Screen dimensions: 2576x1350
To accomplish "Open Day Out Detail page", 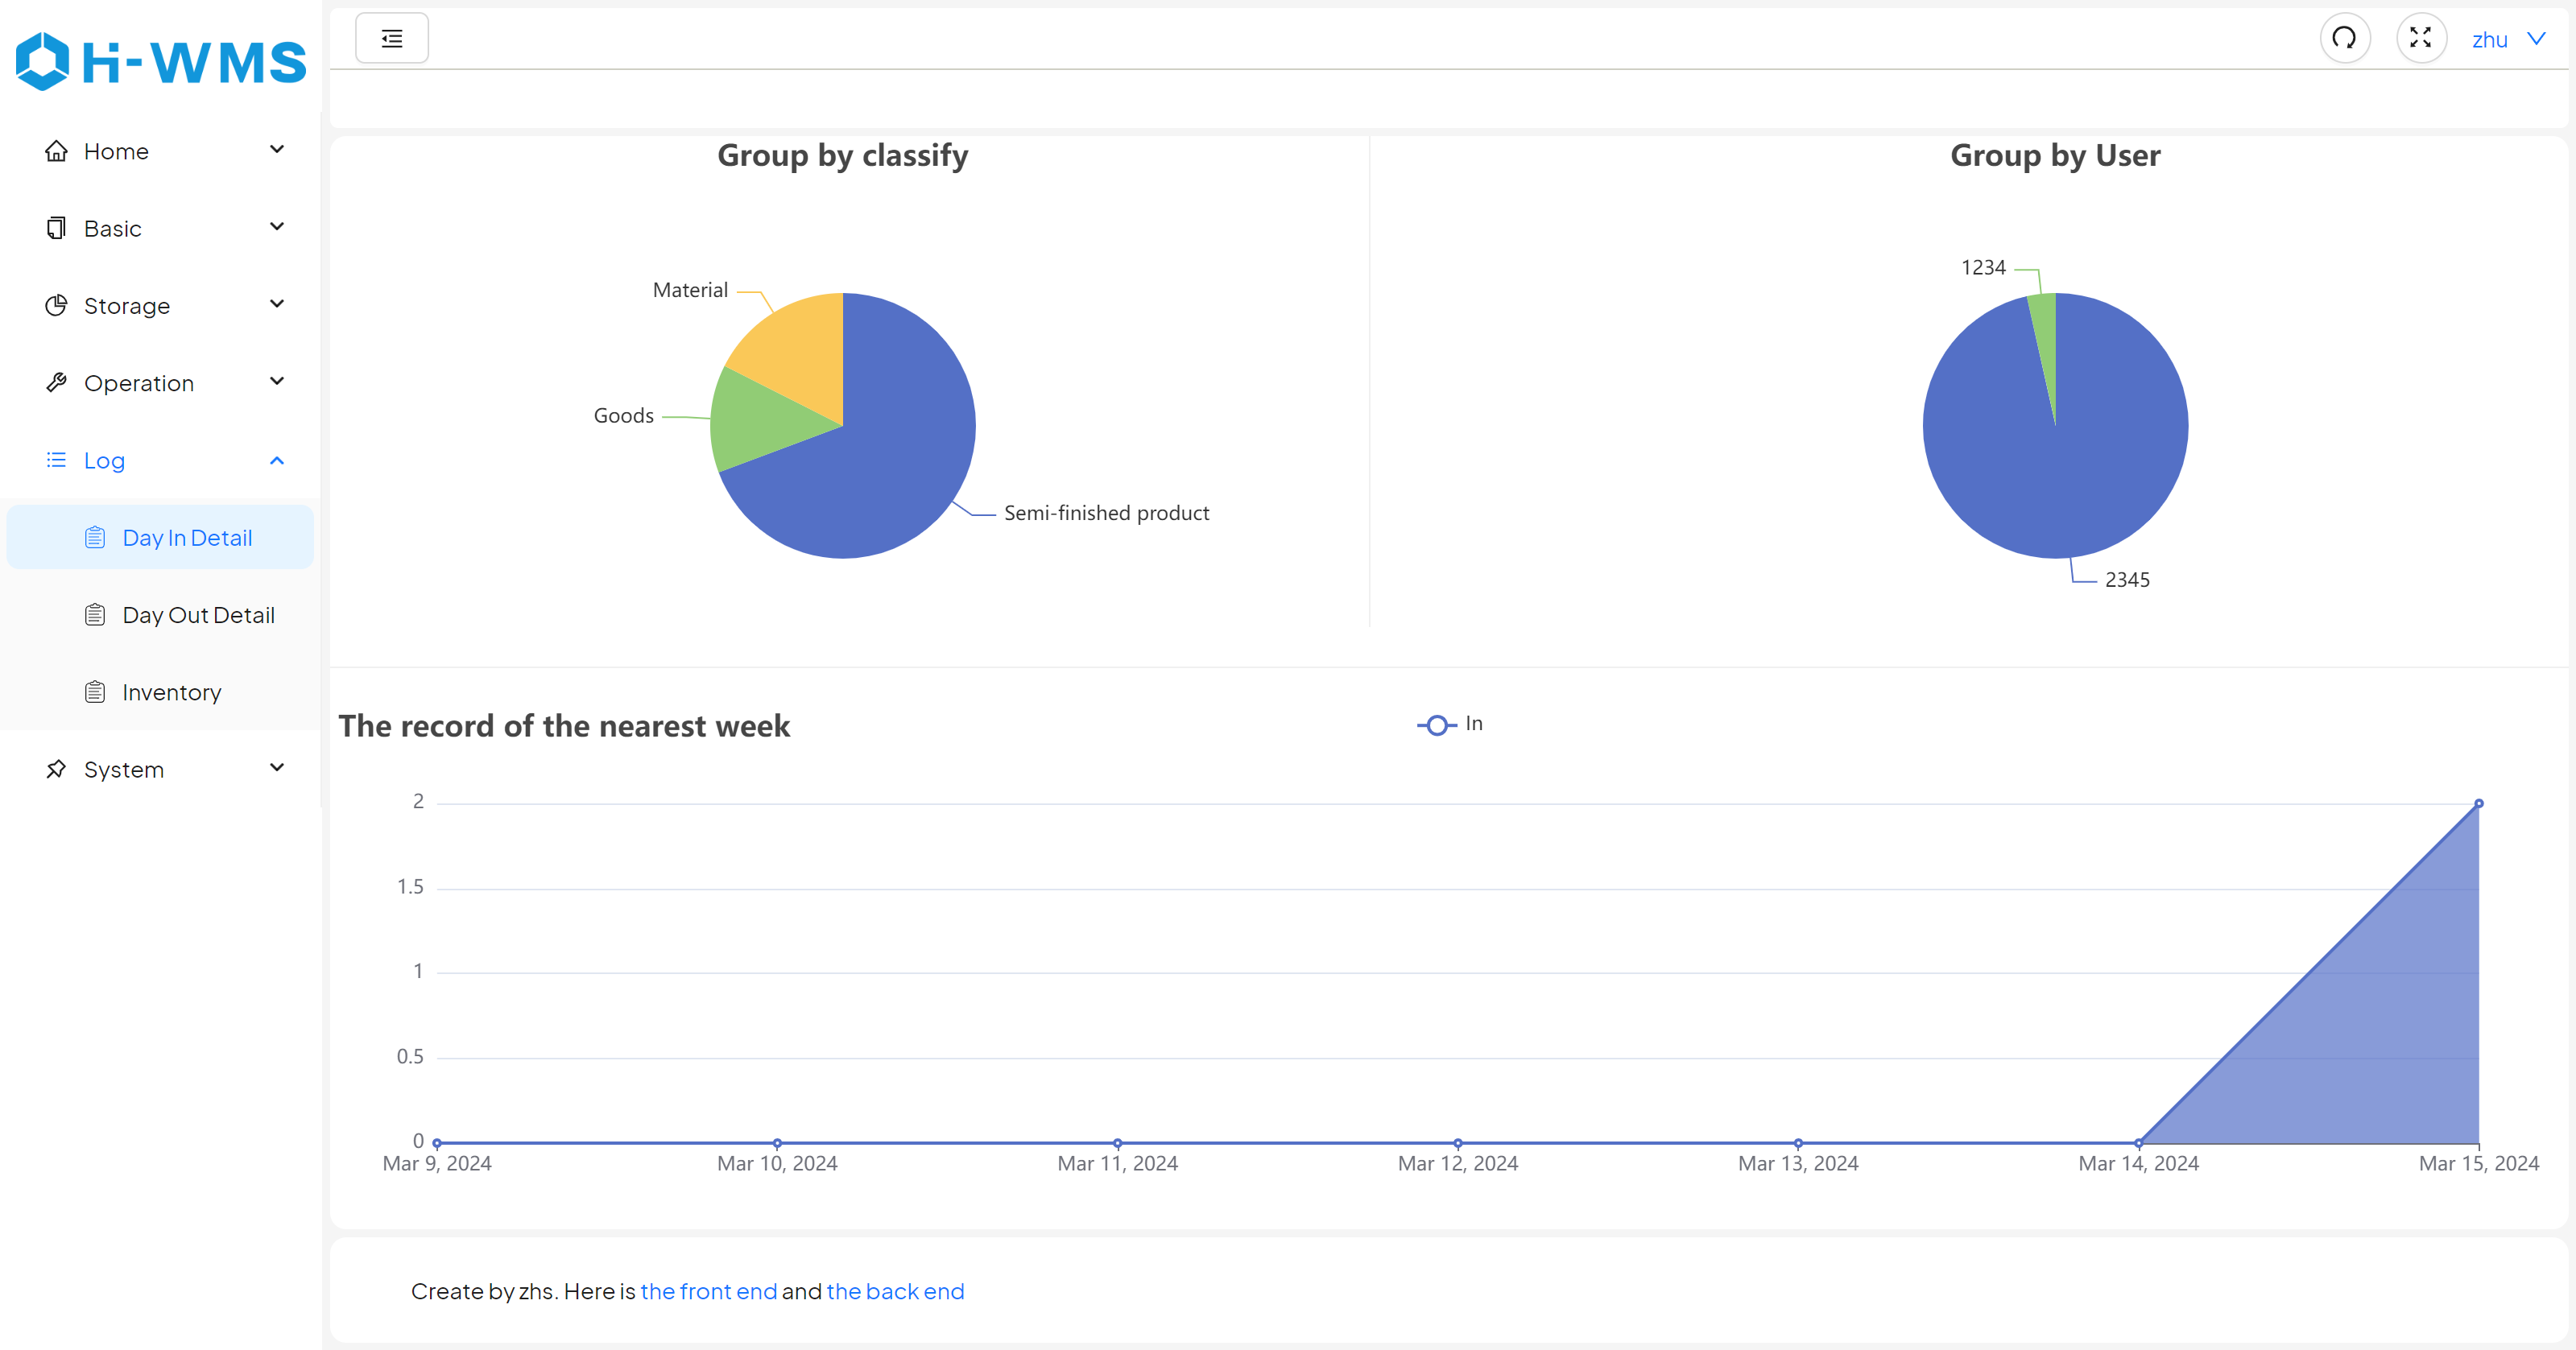I will click(198, 615).
